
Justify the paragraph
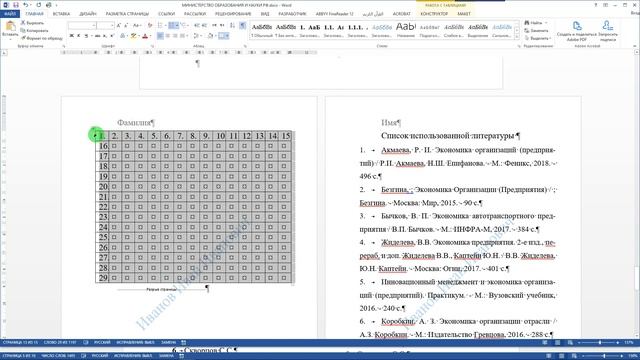pyautogui.click(x=182, y=36)
